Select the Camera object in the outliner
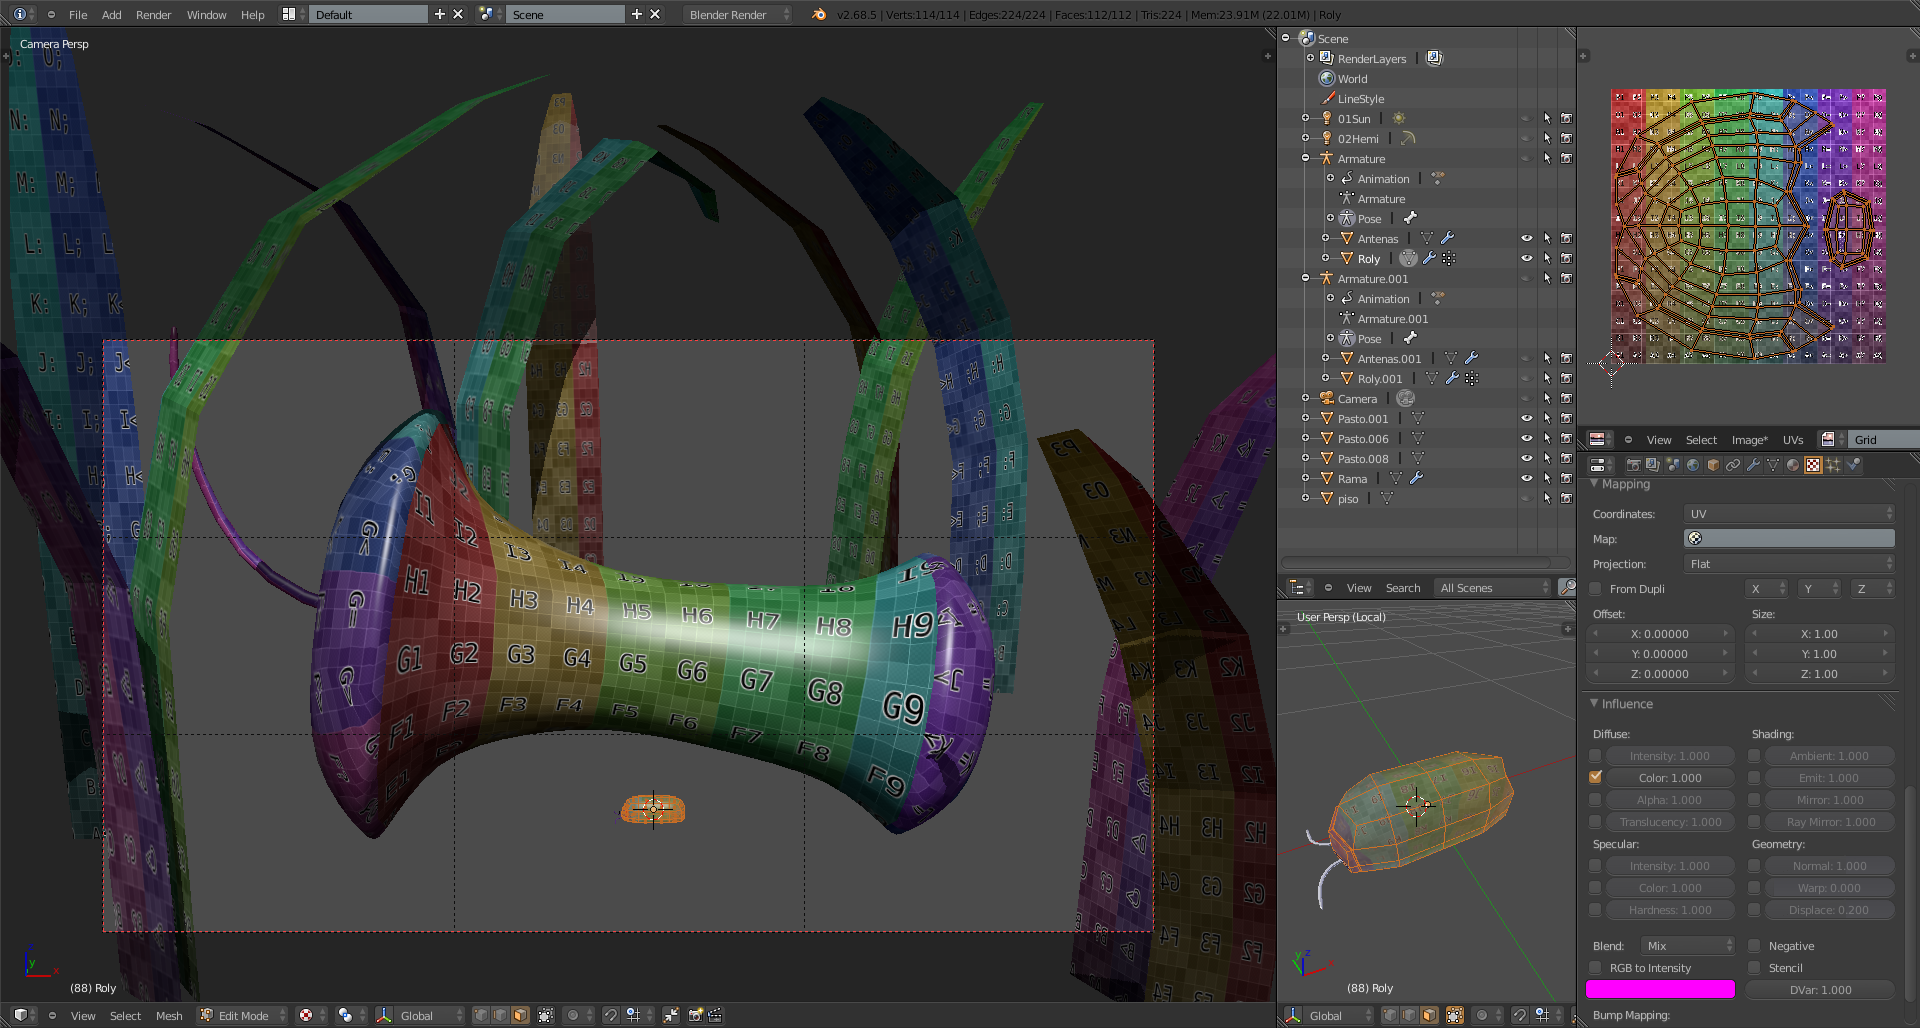This screenshot has height=1028, width=1920. 1357,399
